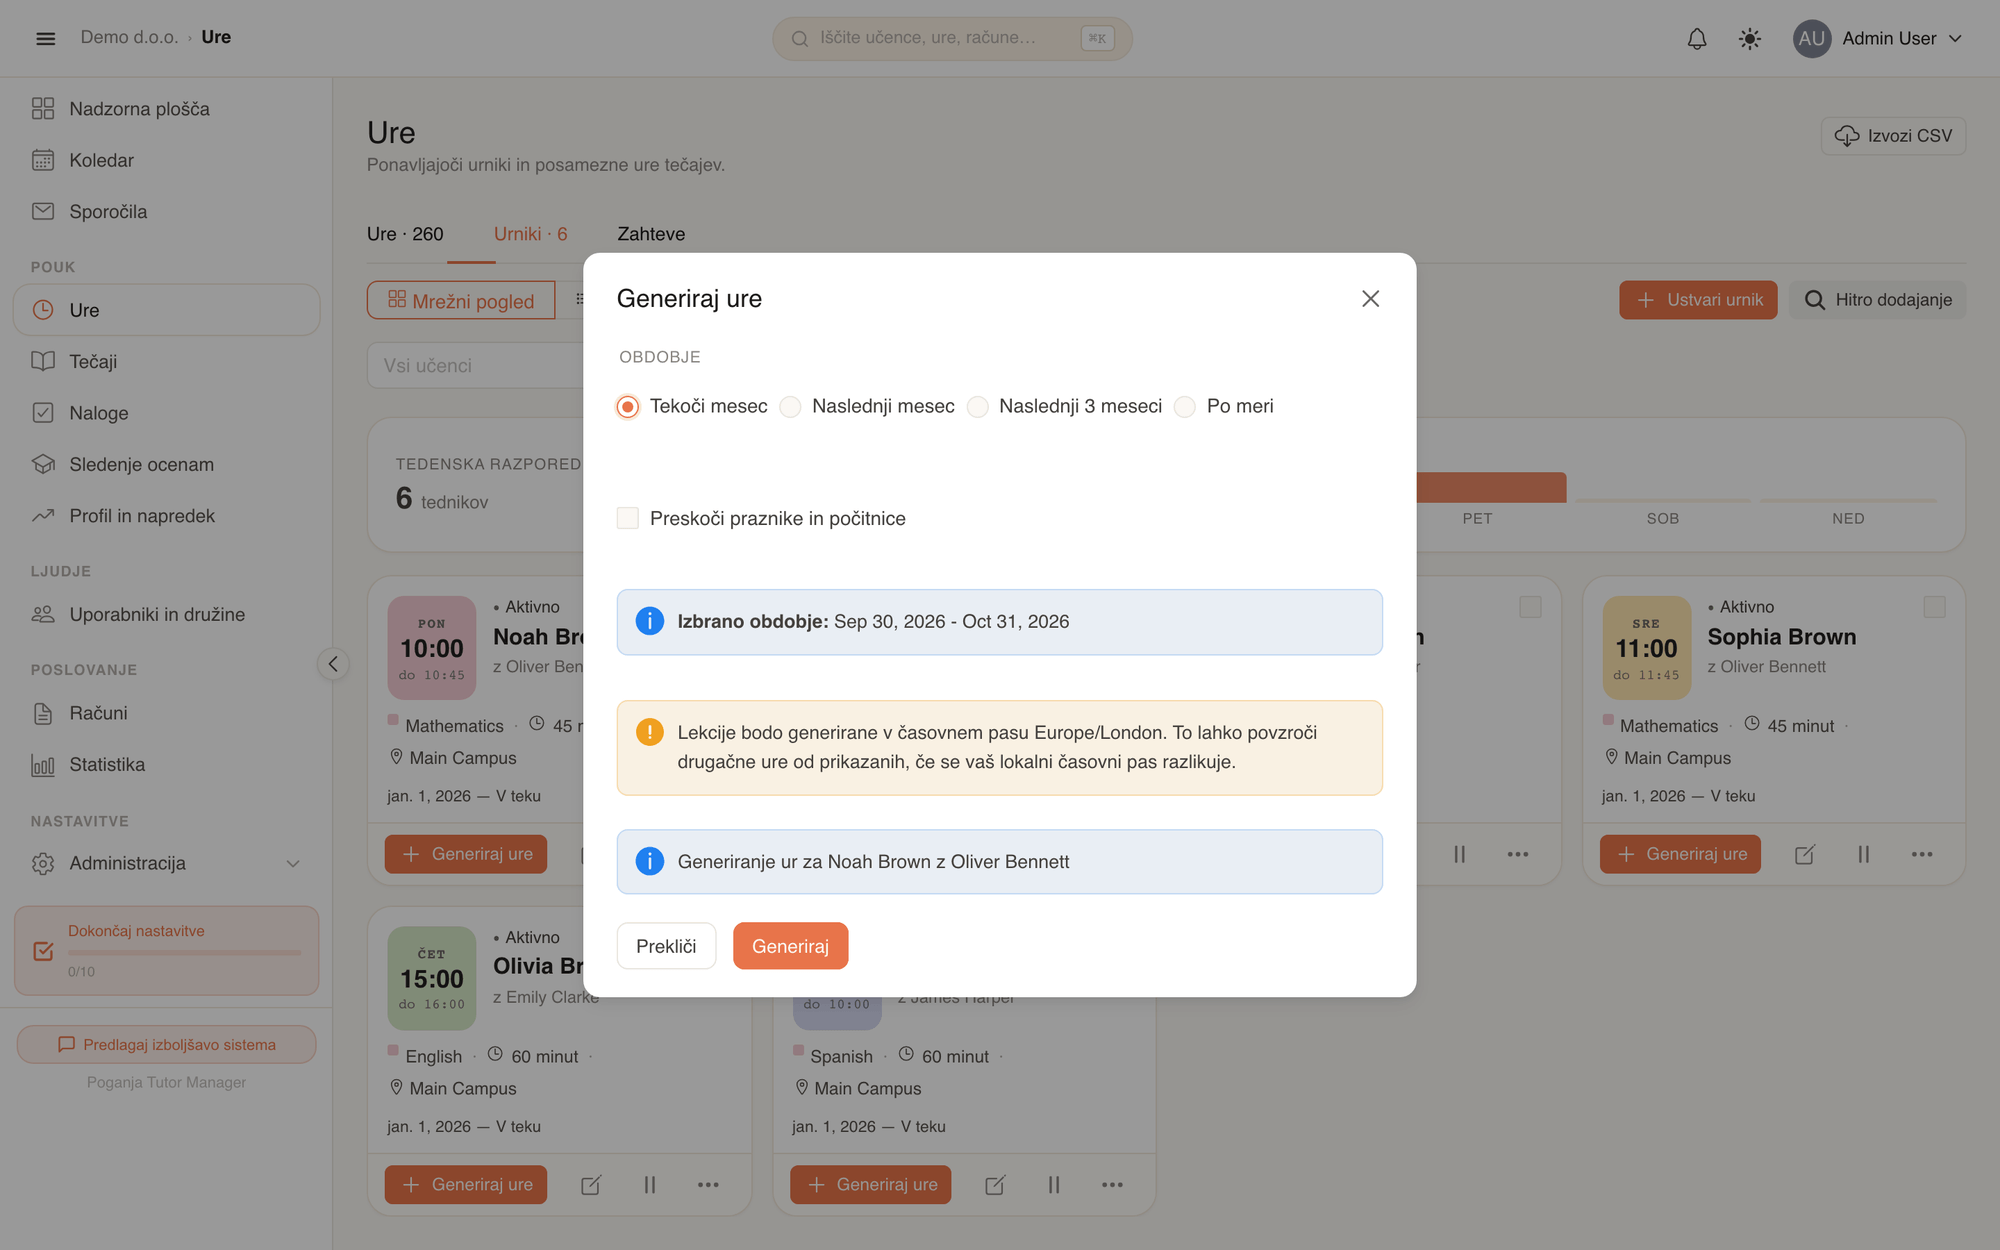The image size is (2000, 1250).
Task: Open the Zahteve tab
Action: click(x=651, y=234)
